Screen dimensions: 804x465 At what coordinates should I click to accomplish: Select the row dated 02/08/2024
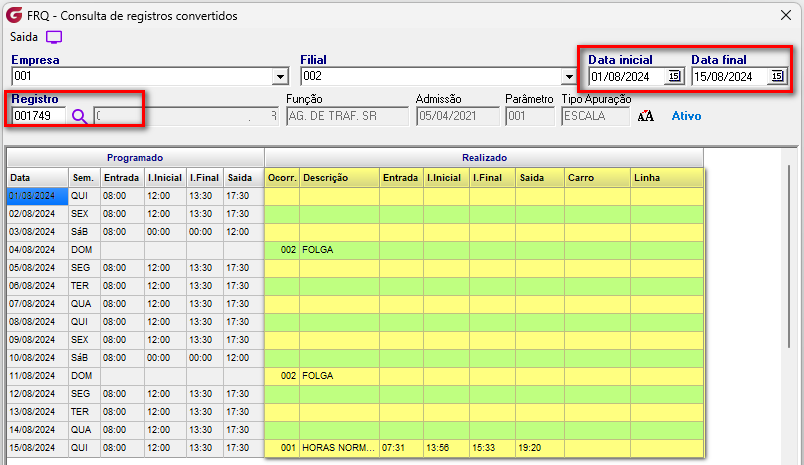pos(355,214)
